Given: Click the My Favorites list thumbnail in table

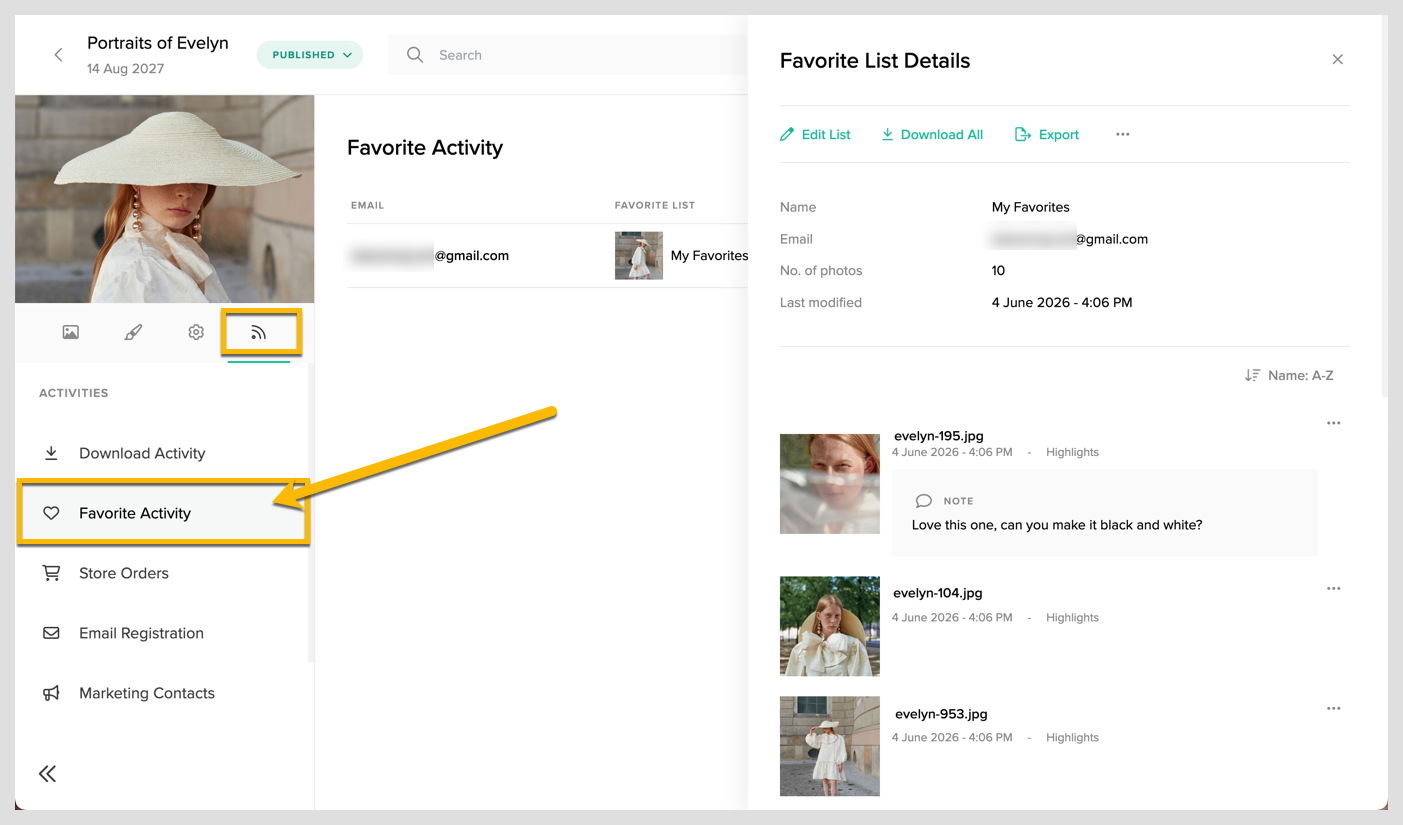Looking at the screenshot, I should tap(639, 255).
